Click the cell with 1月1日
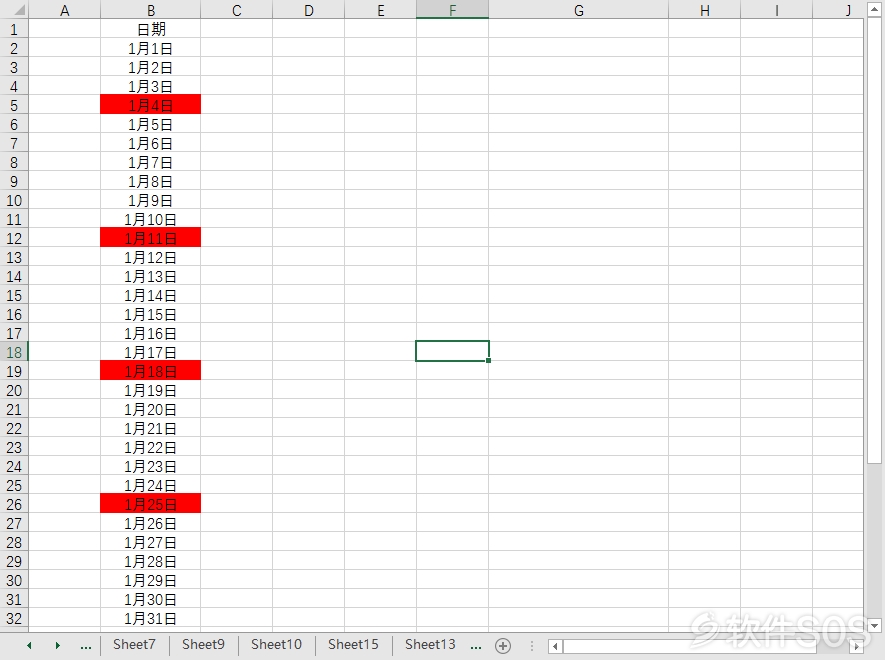Image resolution: width=885 pixels, height=660 pixels. 151,49
